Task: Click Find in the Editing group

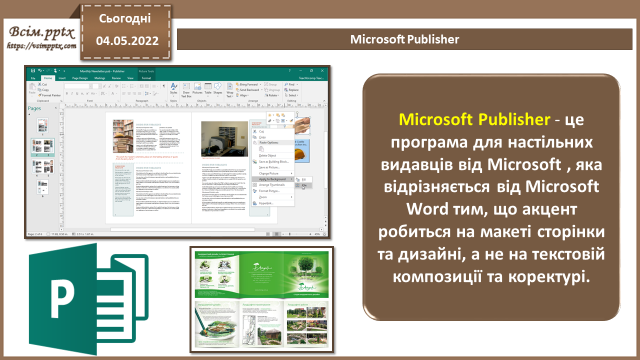Action: tap(290, 84)
